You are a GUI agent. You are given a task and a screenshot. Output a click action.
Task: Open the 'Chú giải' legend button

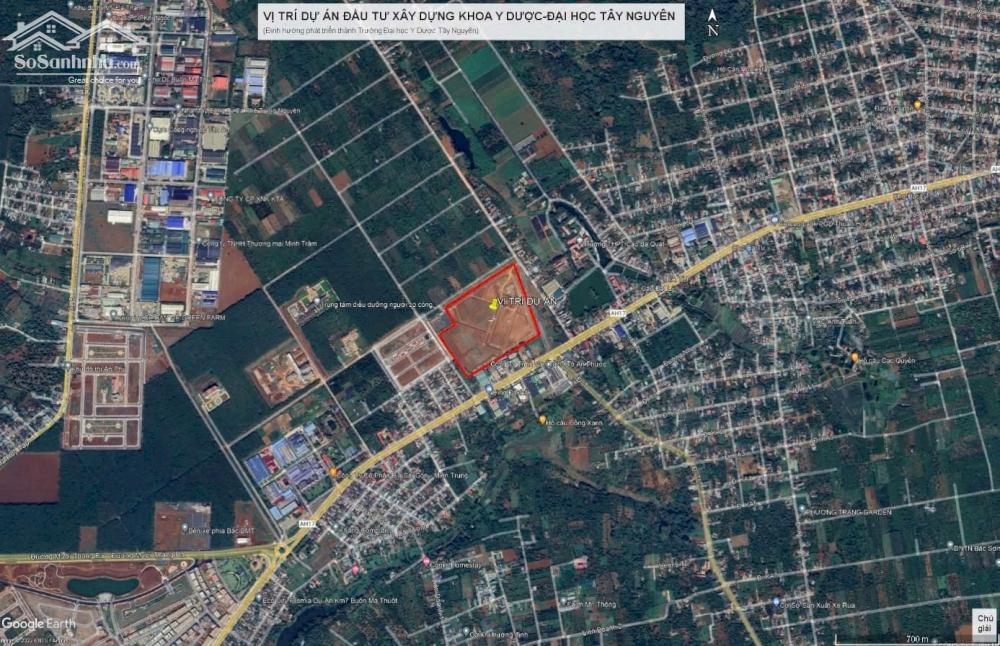(x=983, y=622)
